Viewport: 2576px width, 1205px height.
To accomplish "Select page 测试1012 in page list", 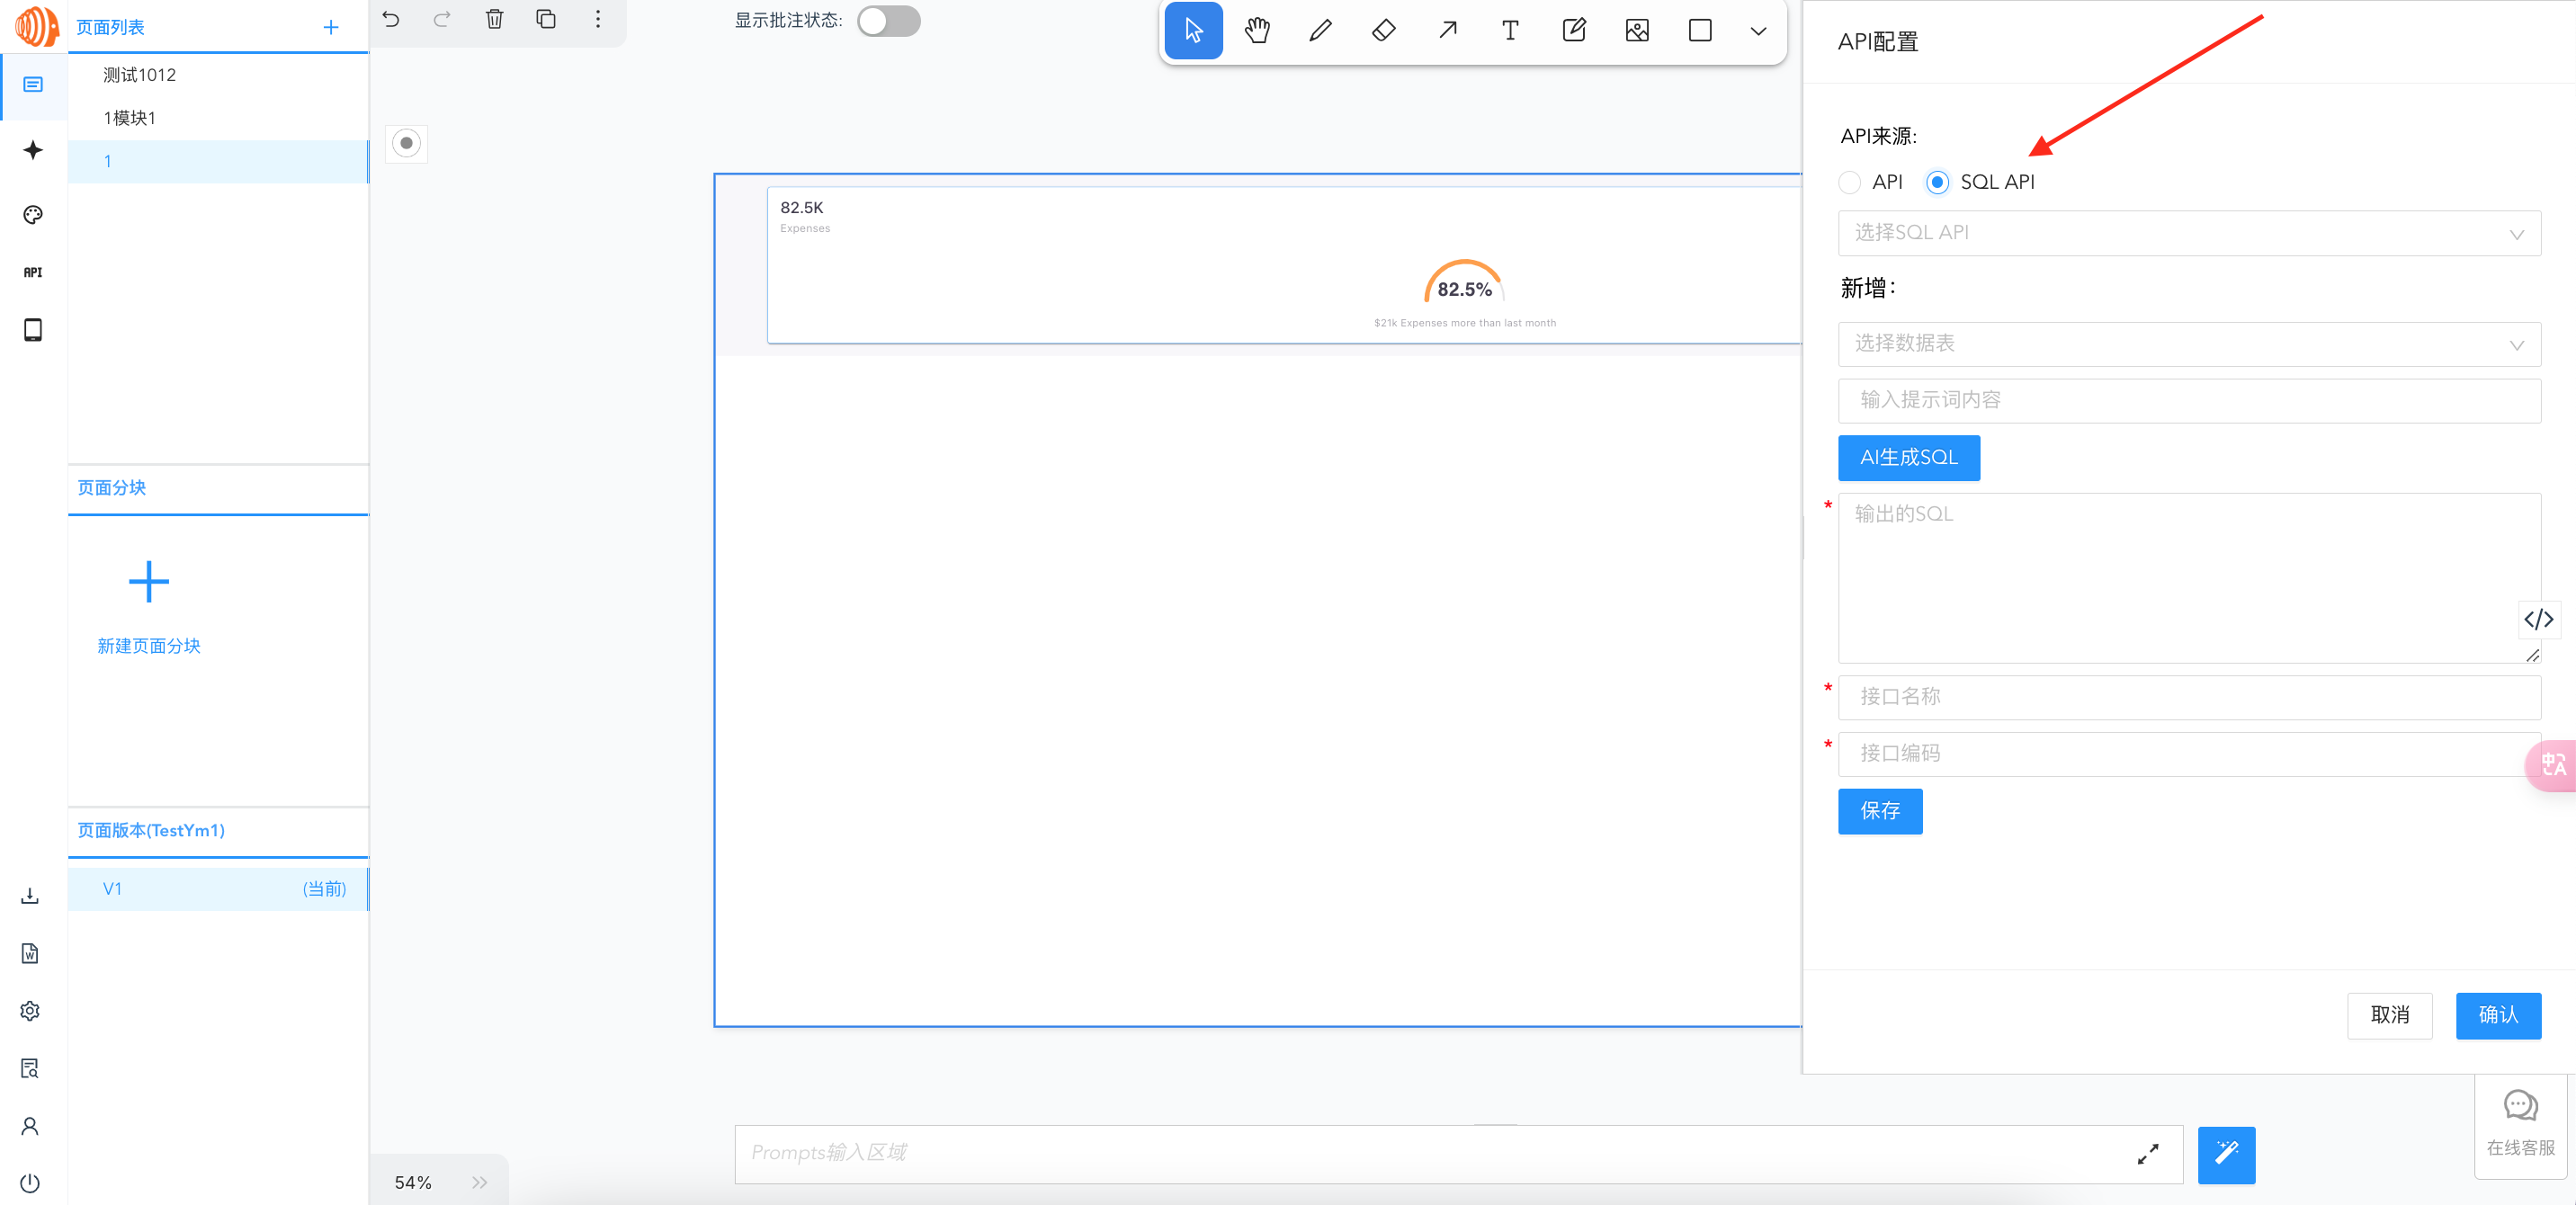I will [x=138, y=74].
